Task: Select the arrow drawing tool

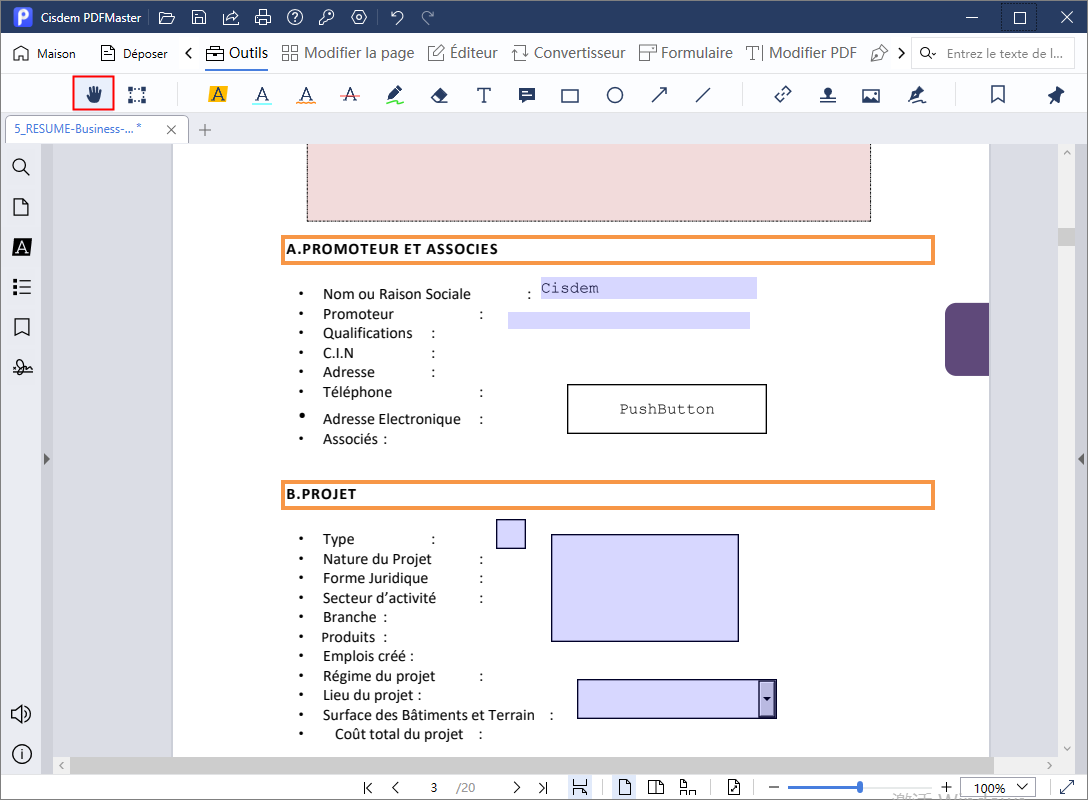Action: (x=659, y=94)
